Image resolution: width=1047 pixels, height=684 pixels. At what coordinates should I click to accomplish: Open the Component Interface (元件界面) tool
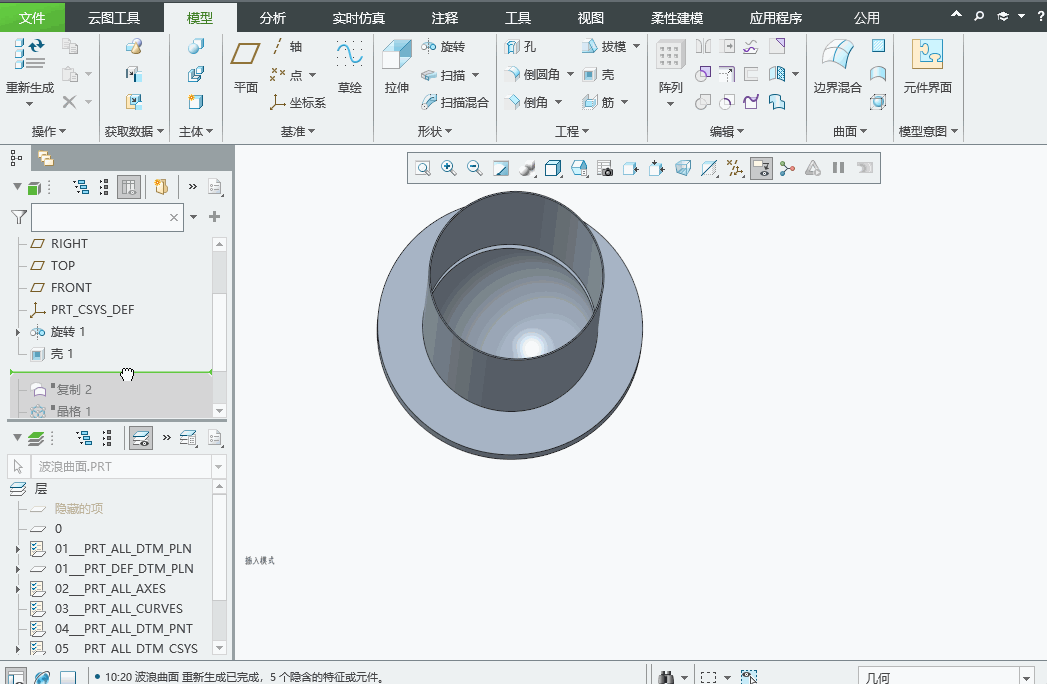pos(927,66)
